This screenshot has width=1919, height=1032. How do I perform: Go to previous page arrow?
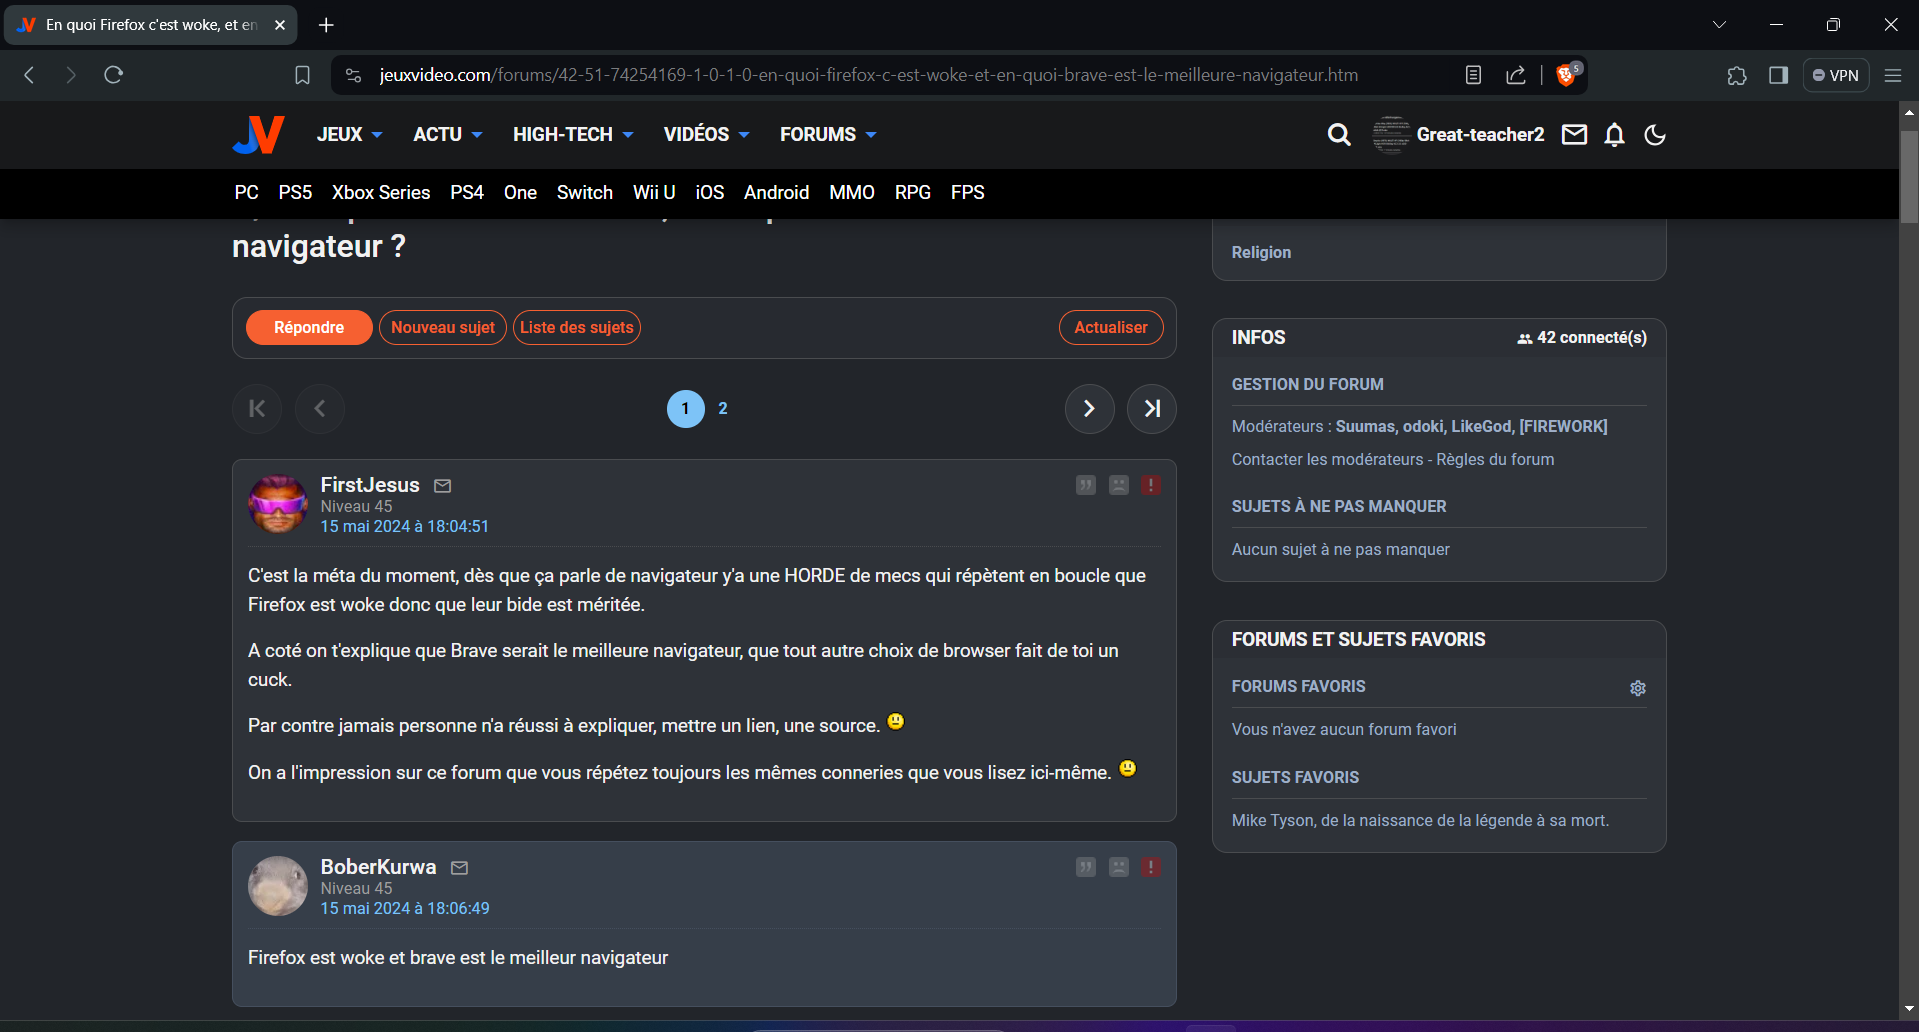click(320, 409)
